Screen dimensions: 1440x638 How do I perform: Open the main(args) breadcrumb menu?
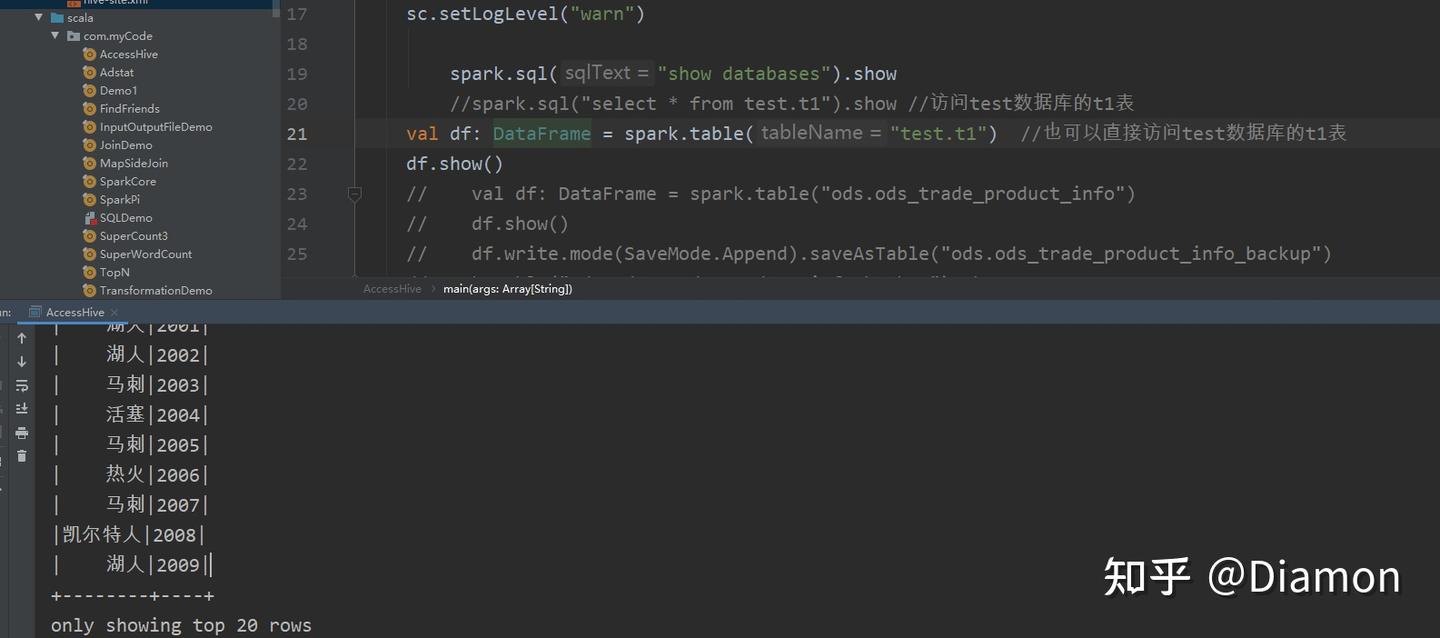point(508,288)
